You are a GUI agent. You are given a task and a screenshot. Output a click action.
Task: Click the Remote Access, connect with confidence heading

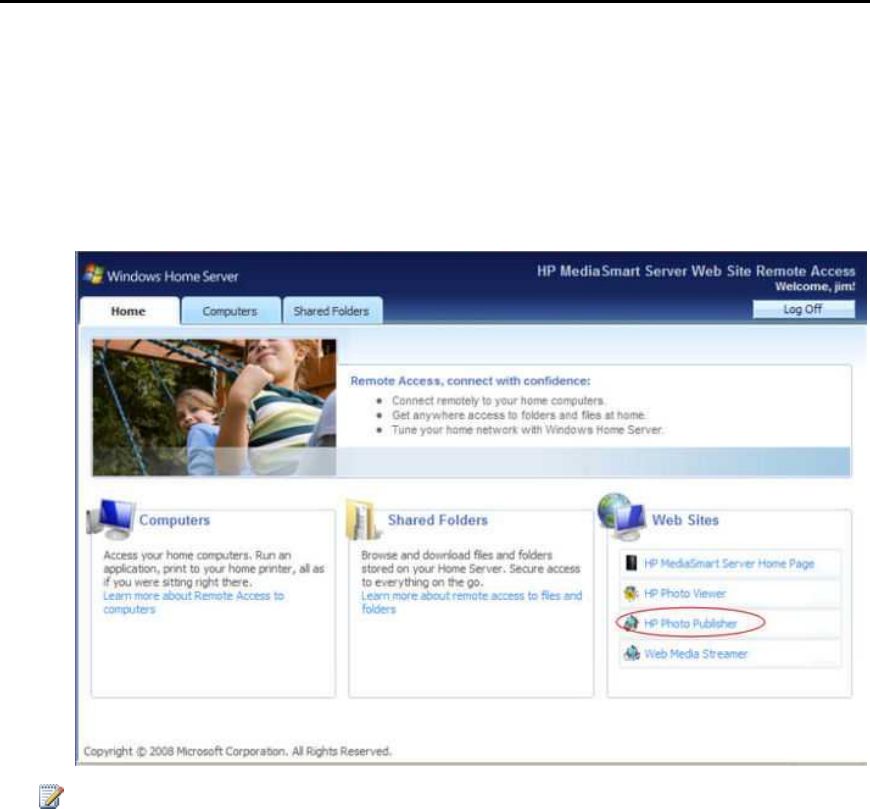(x=471, y=381)
